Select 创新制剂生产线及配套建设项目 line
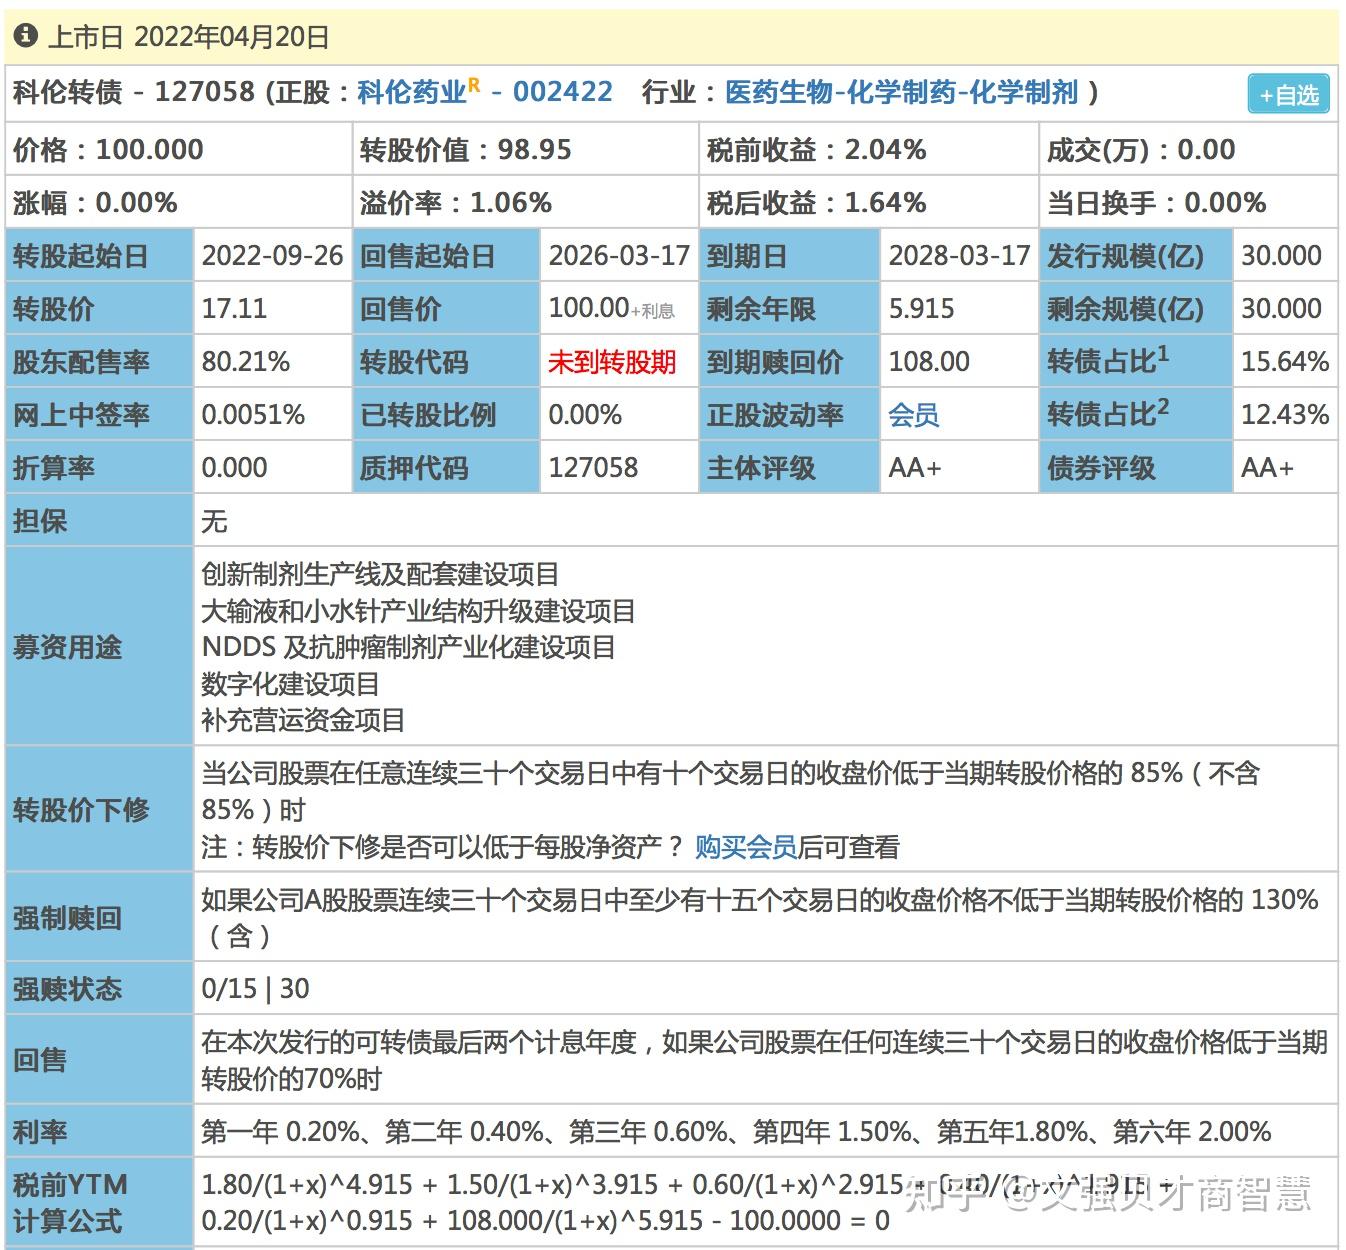 tap(380, 574)
